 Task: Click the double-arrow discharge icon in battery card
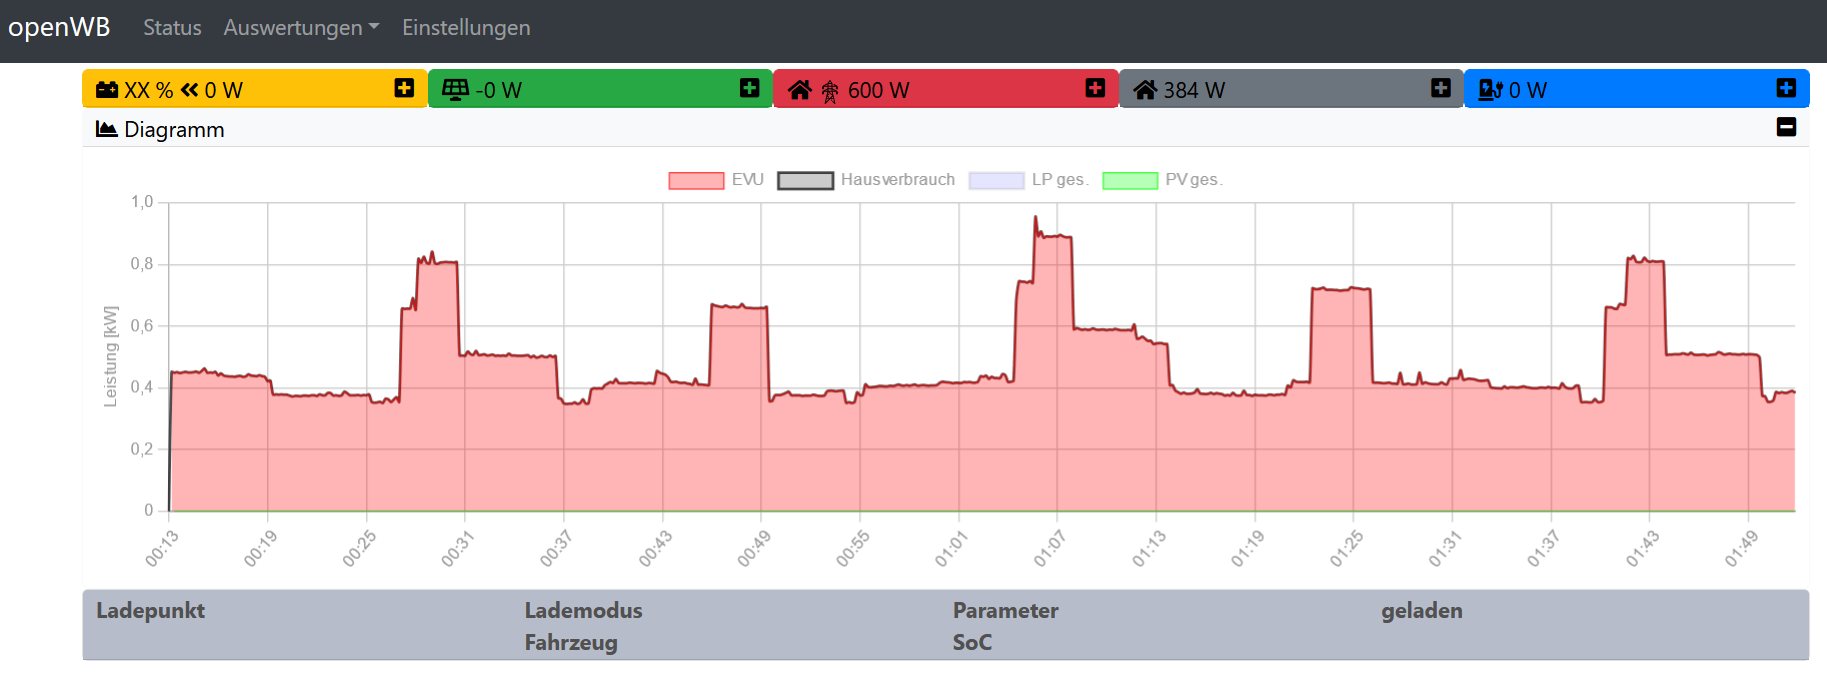pos(189,90)
